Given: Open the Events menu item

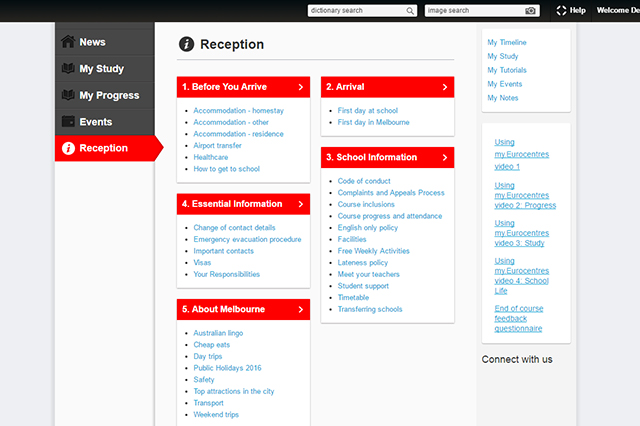Looking at the screenshot, I should click(105, 122).
